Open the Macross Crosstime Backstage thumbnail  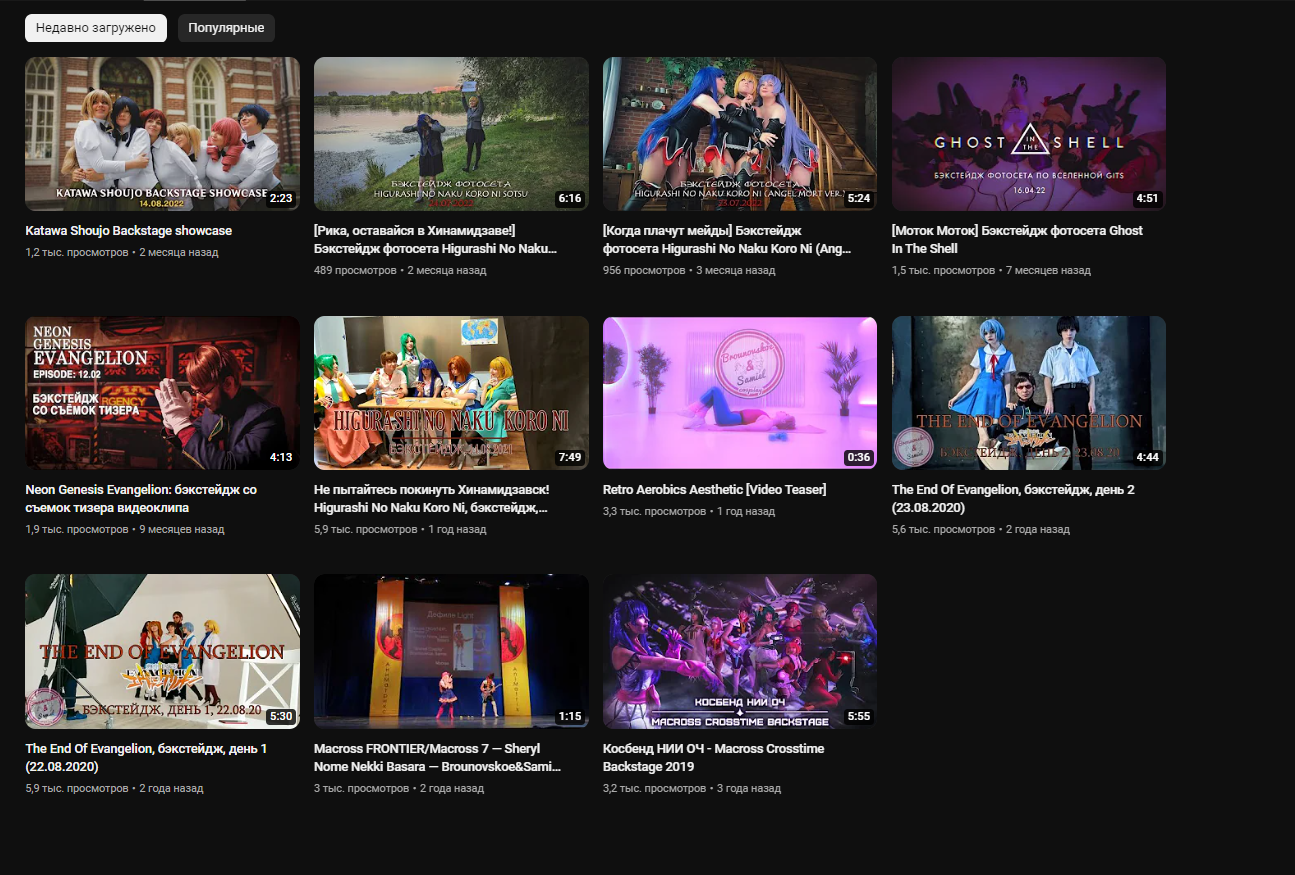pyautogui.click(x=740, y=651)
